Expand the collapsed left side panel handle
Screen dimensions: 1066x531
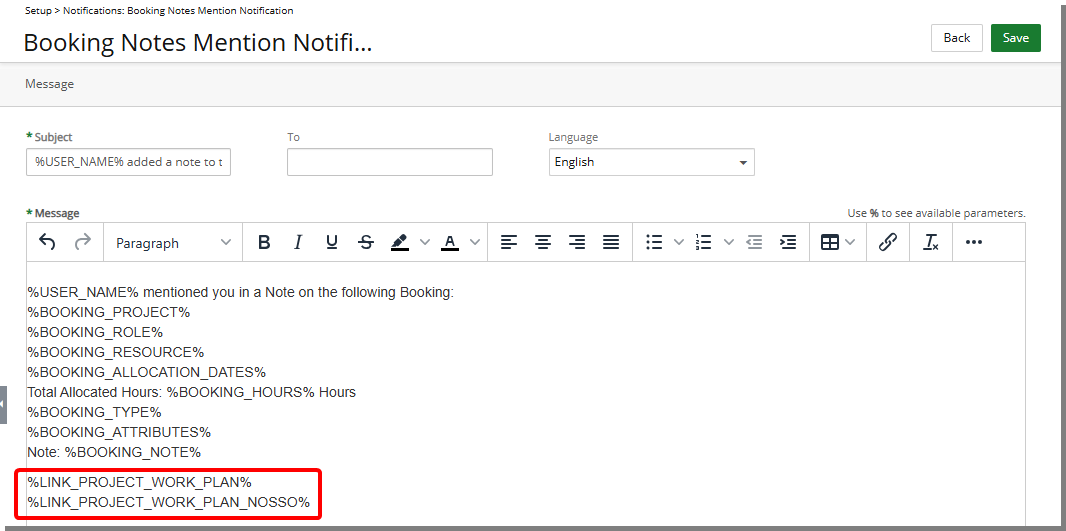3,405
